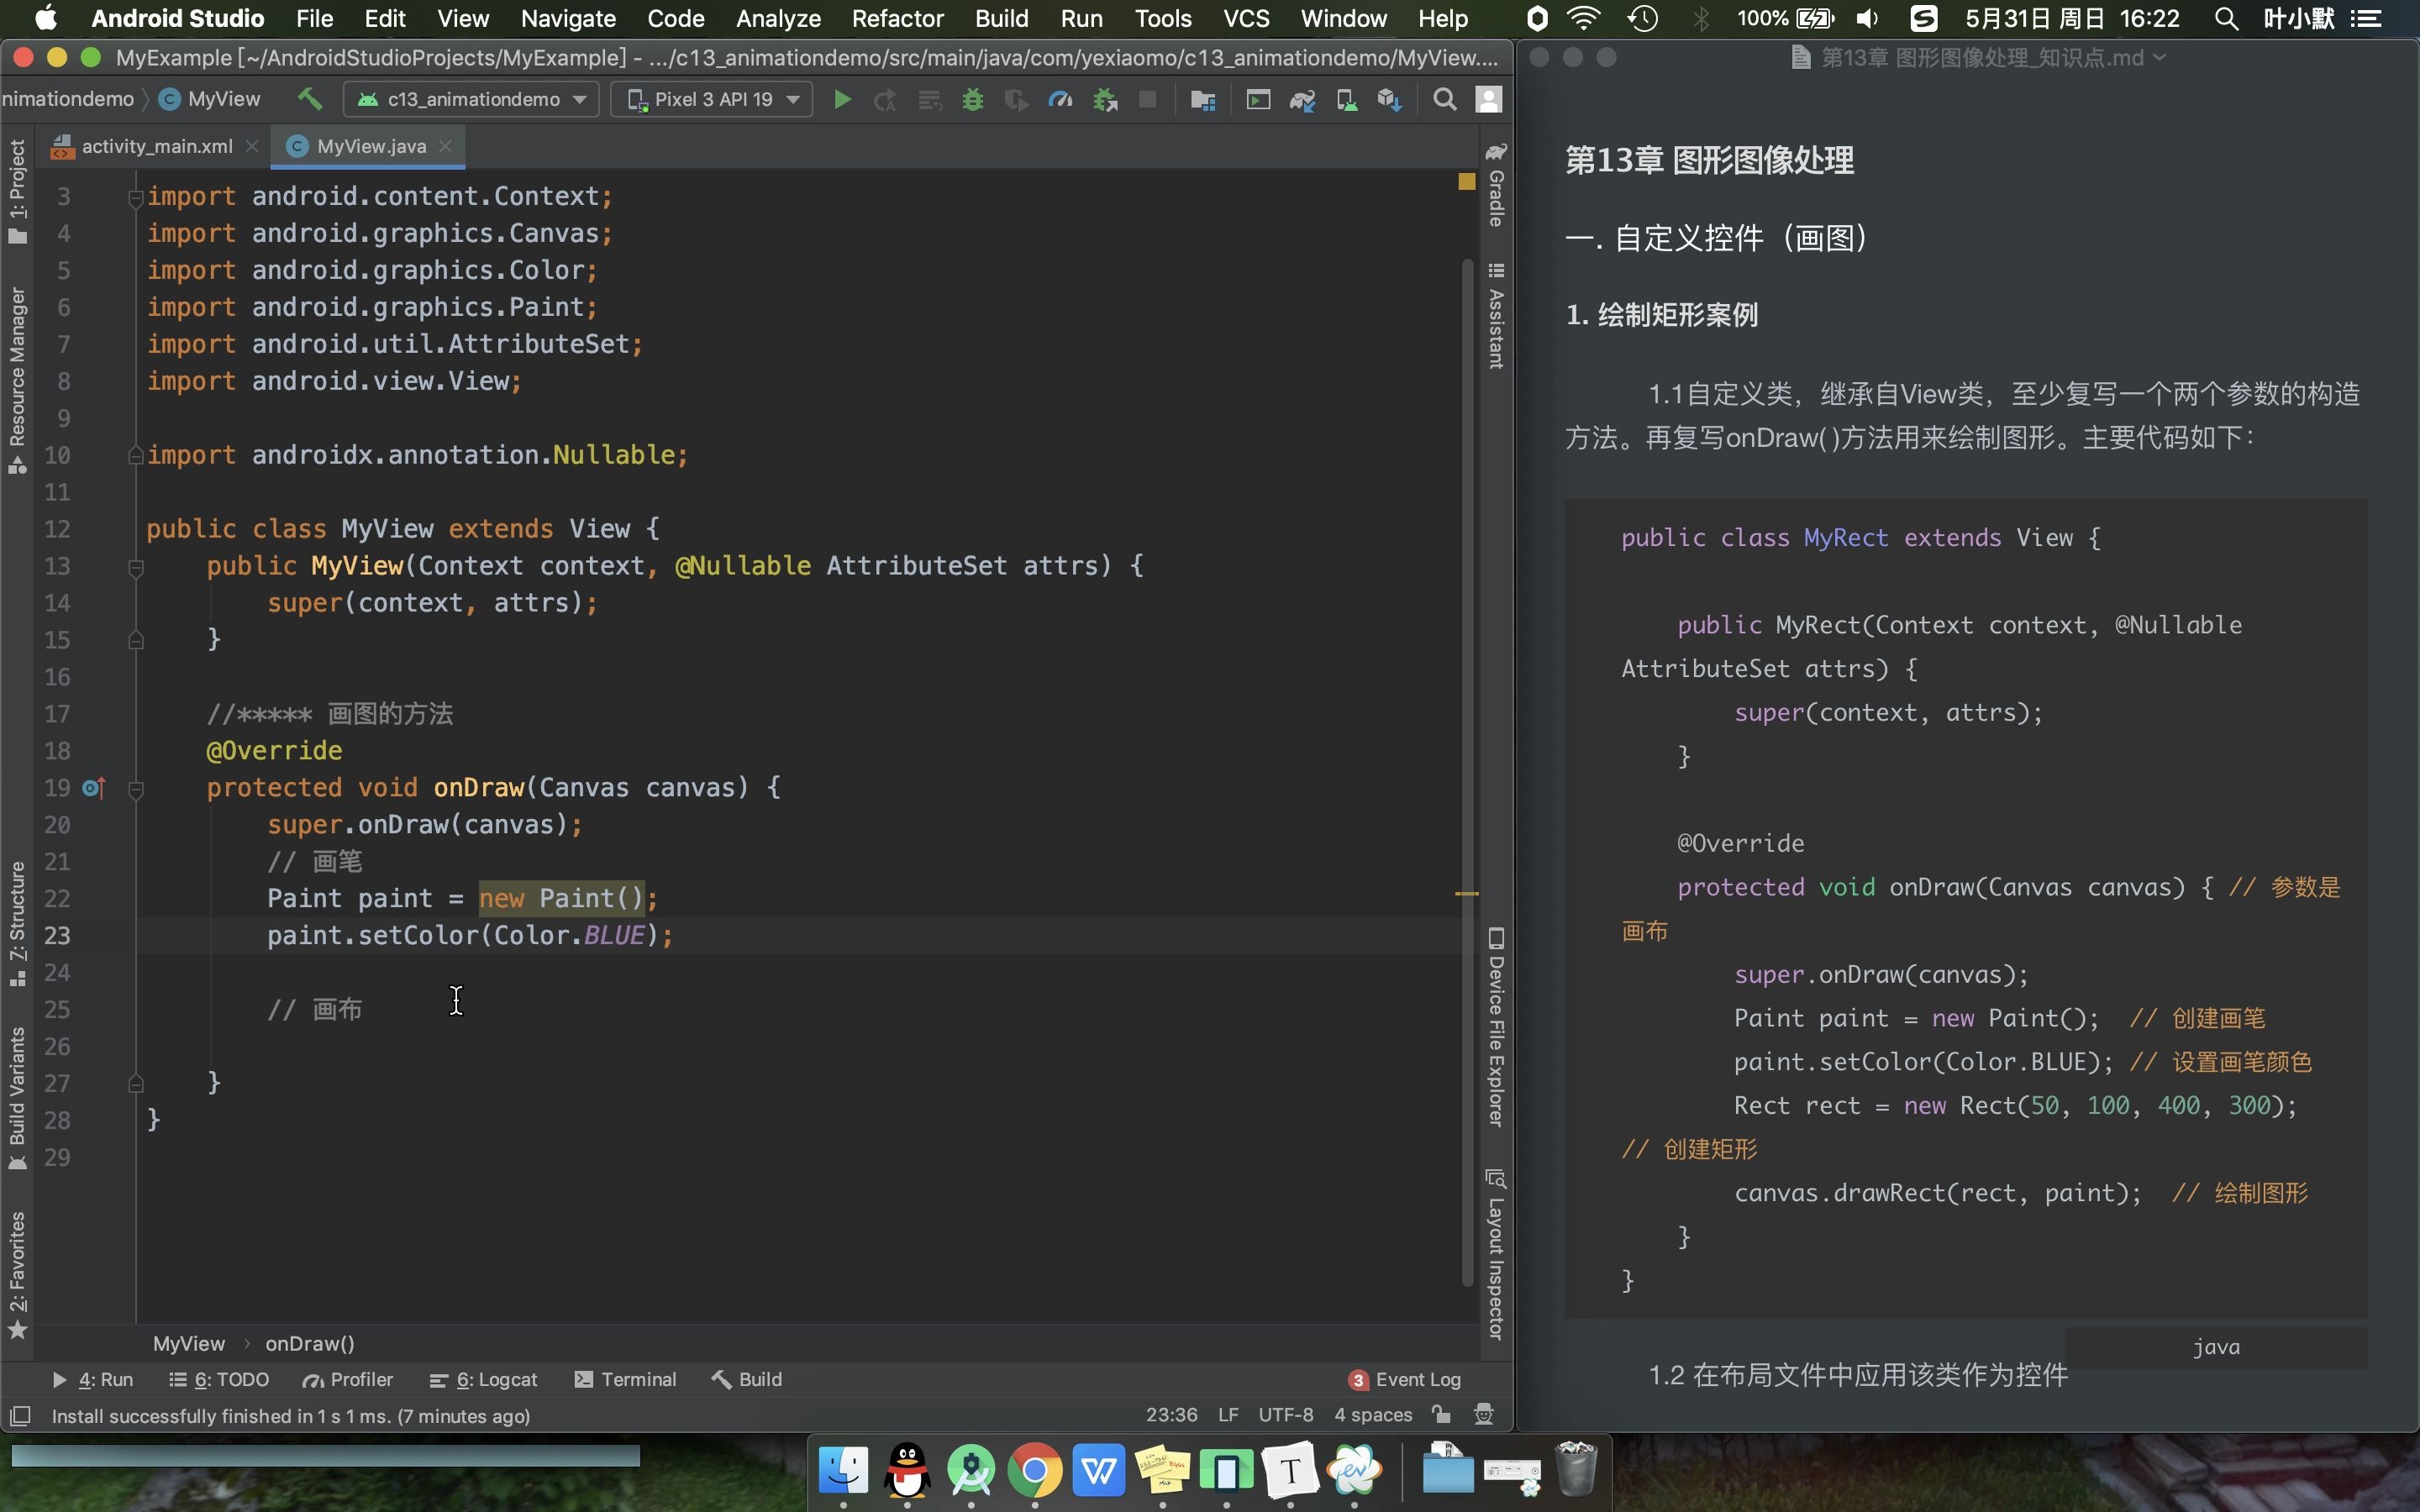Open the Event Log panel

(1404, 1379)
